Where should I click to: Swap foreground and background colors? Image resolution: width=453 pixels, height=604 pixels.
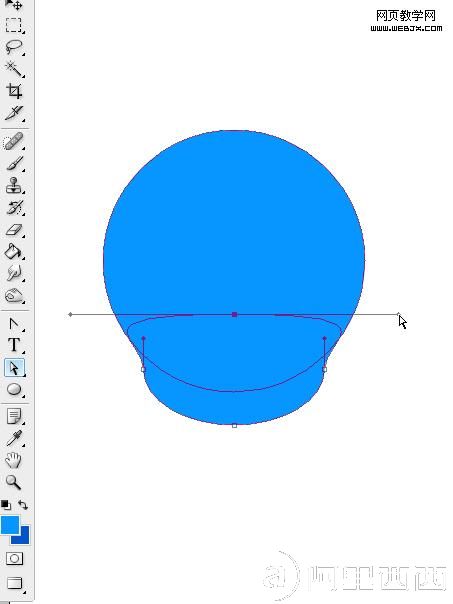click(23, 505)
